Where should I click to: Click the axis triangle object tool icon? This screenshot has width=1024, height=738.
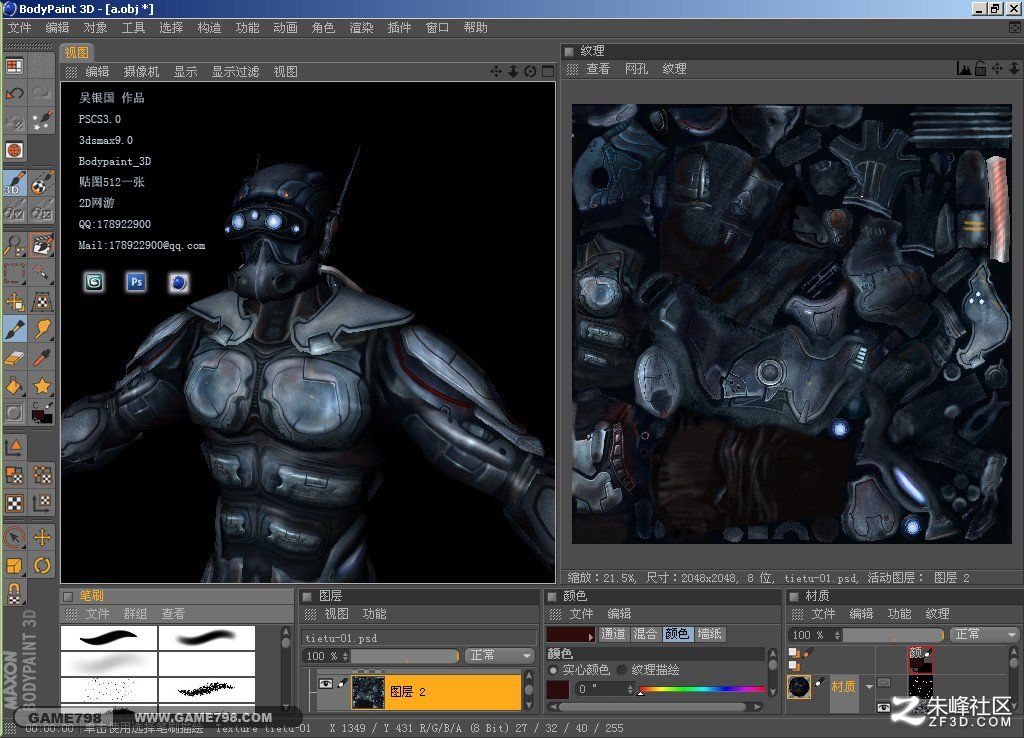tap(14, 447)
